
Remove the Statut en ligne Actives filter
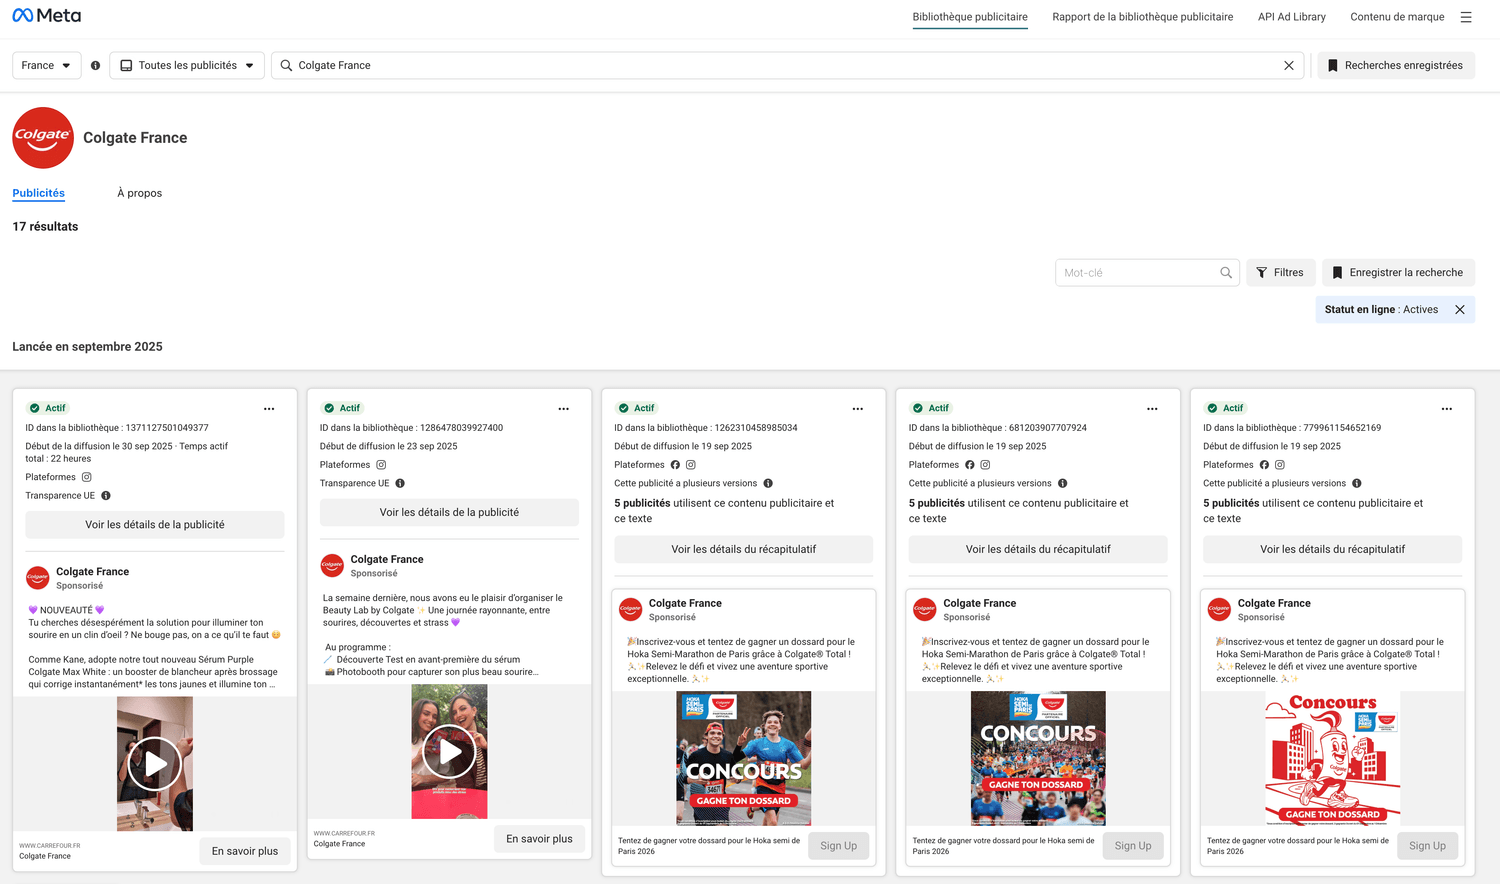(1460, 310)
